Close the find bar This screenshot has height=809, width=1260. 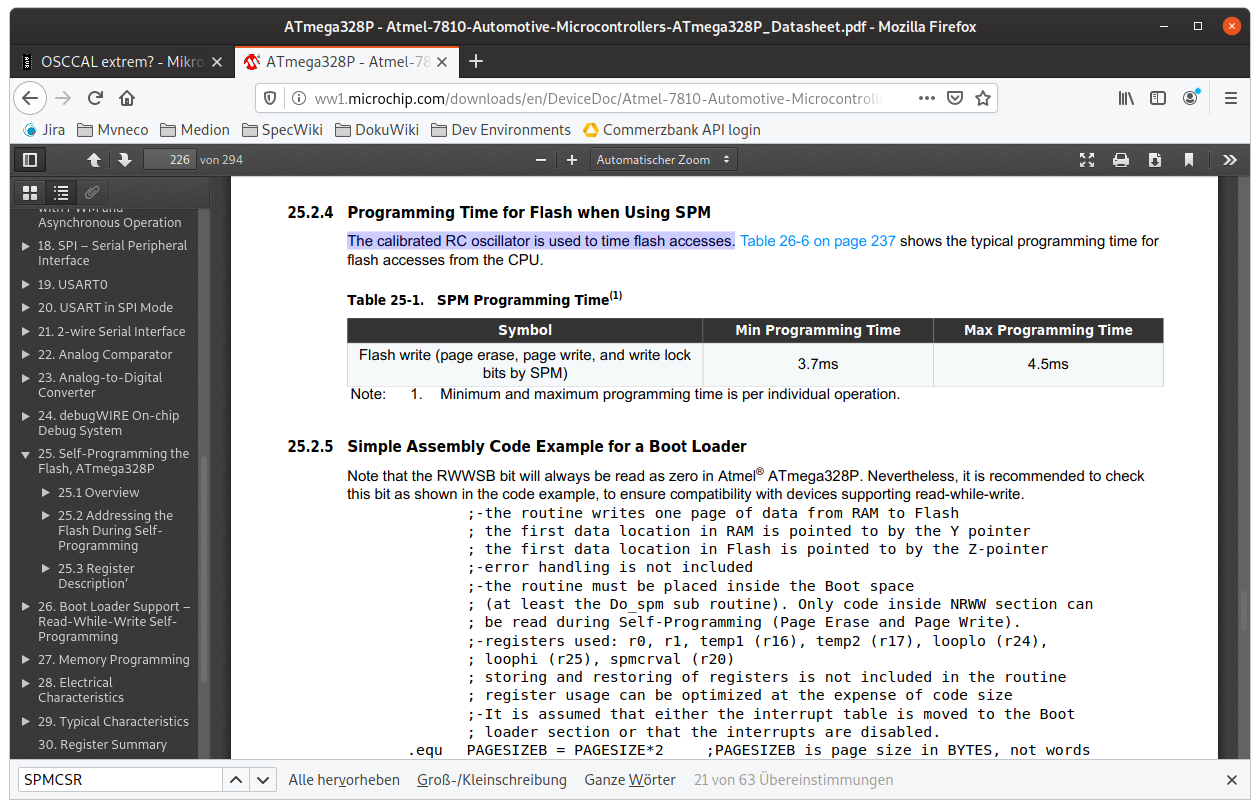[1232, 780]
